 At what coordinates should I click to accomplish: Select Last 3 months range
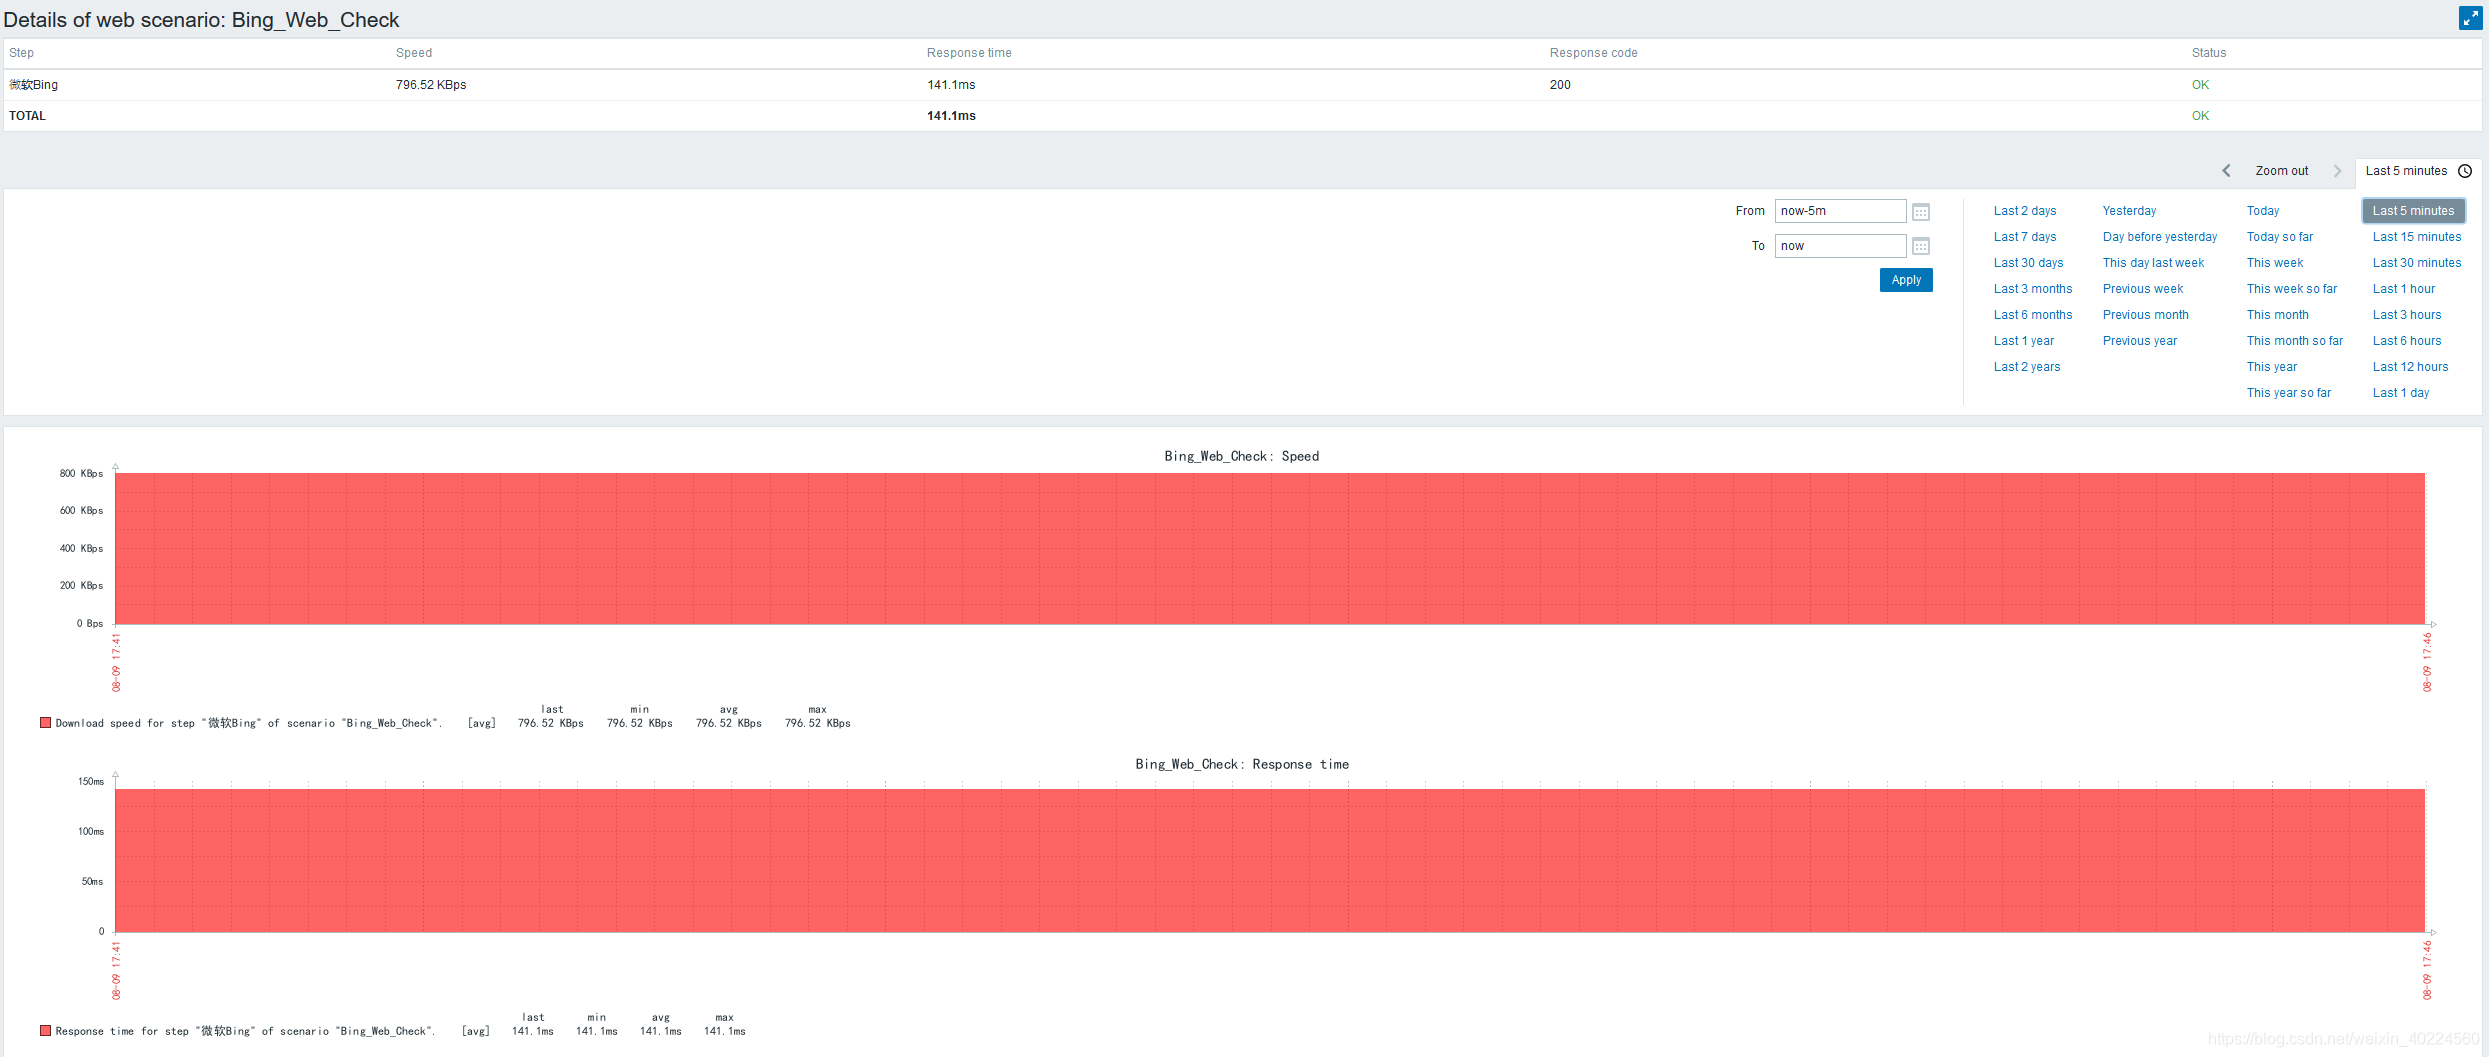click(2033, 289)
